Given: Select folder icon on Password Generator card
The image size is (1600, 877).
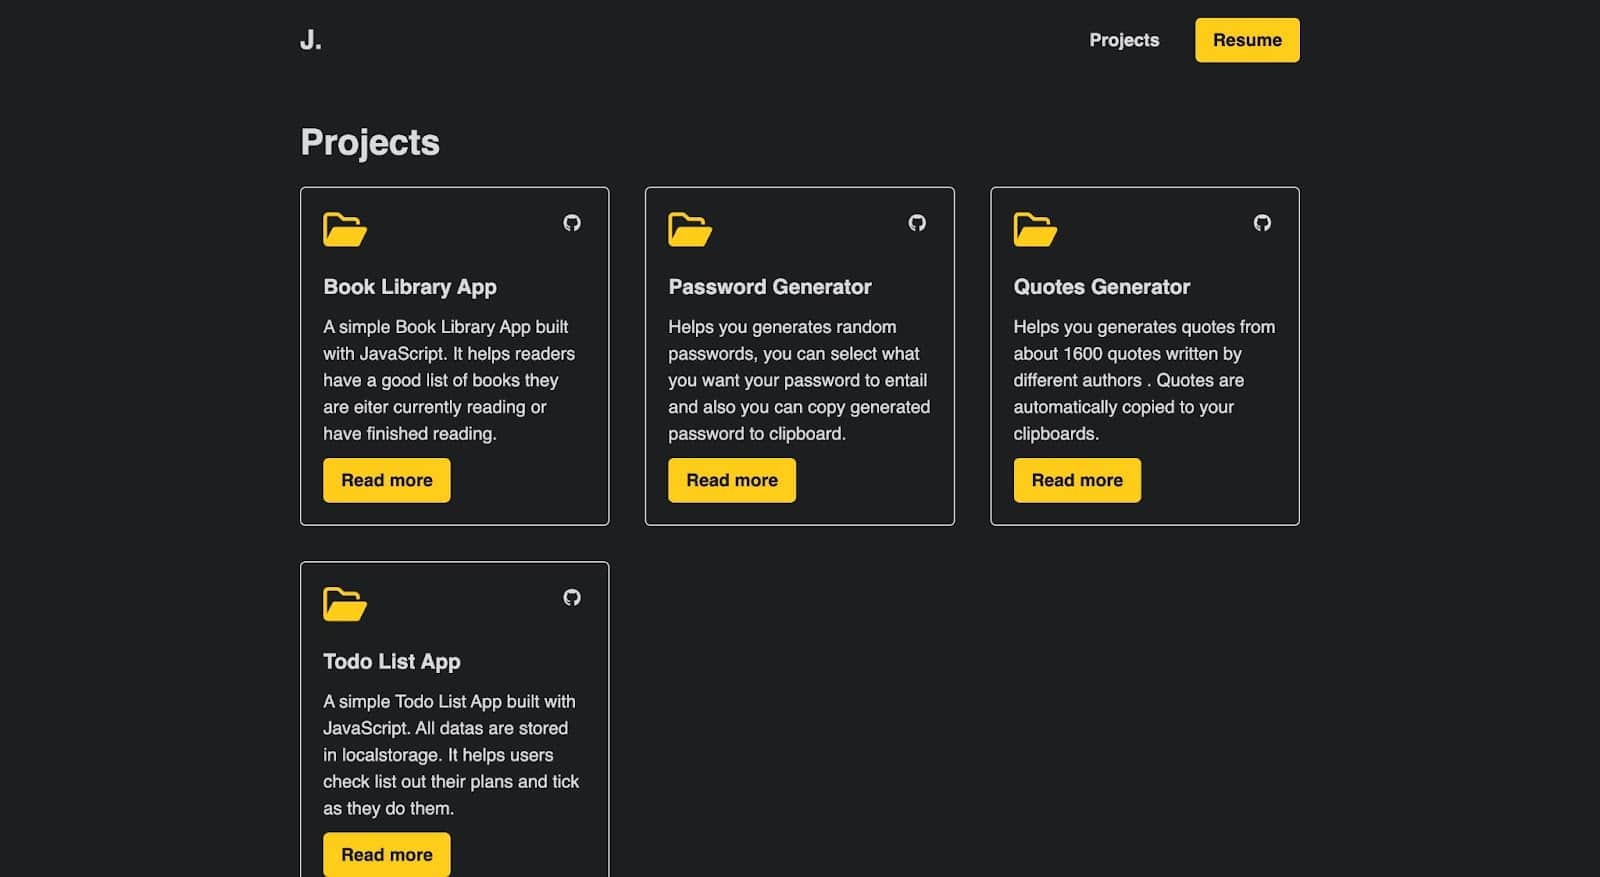Looking at the screenshot, I should coord(690,230).
